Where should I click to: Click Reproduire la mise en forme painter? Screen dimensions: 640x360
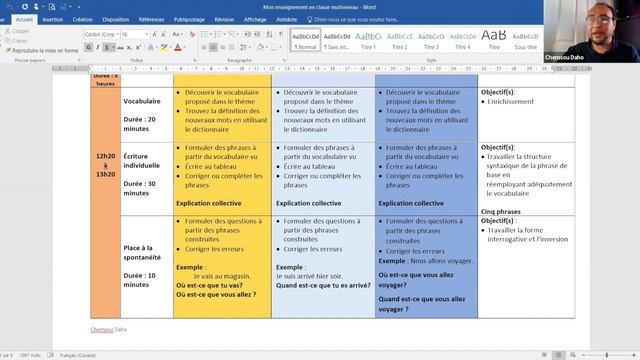tap(41, 51)
